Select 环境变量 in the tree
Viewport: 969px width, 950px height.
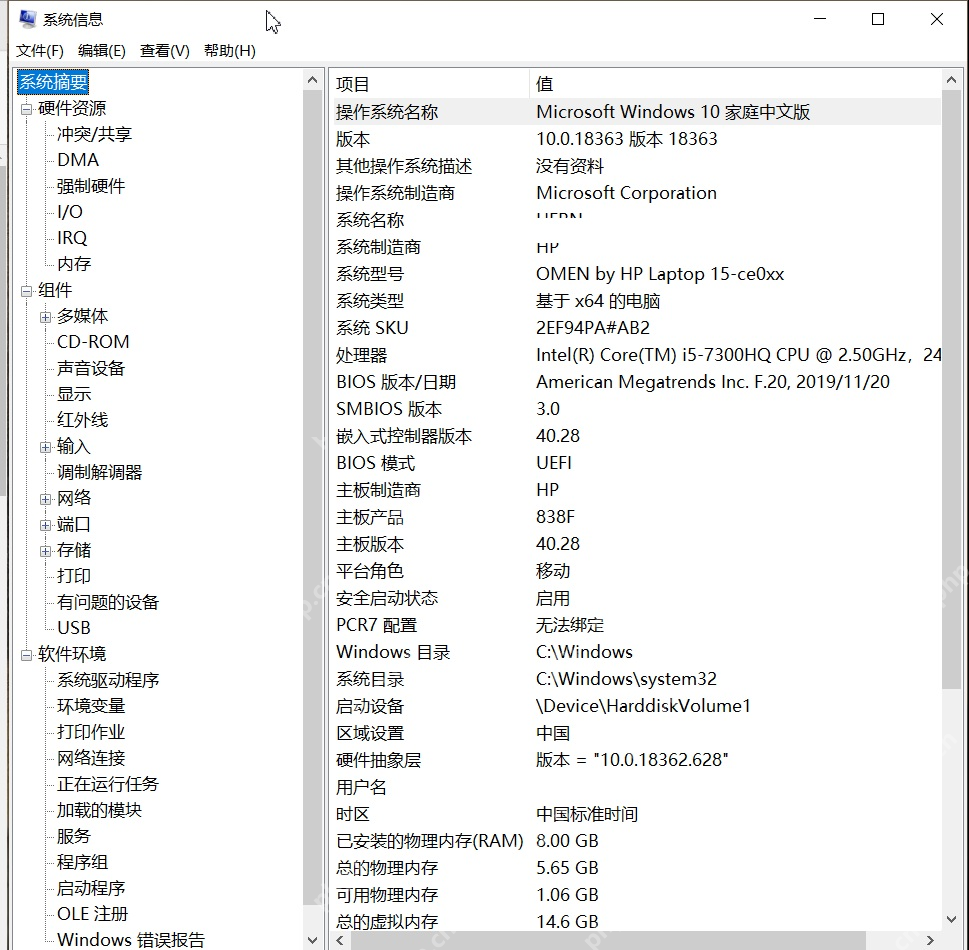pyautogui.click(x=91, y=706)
